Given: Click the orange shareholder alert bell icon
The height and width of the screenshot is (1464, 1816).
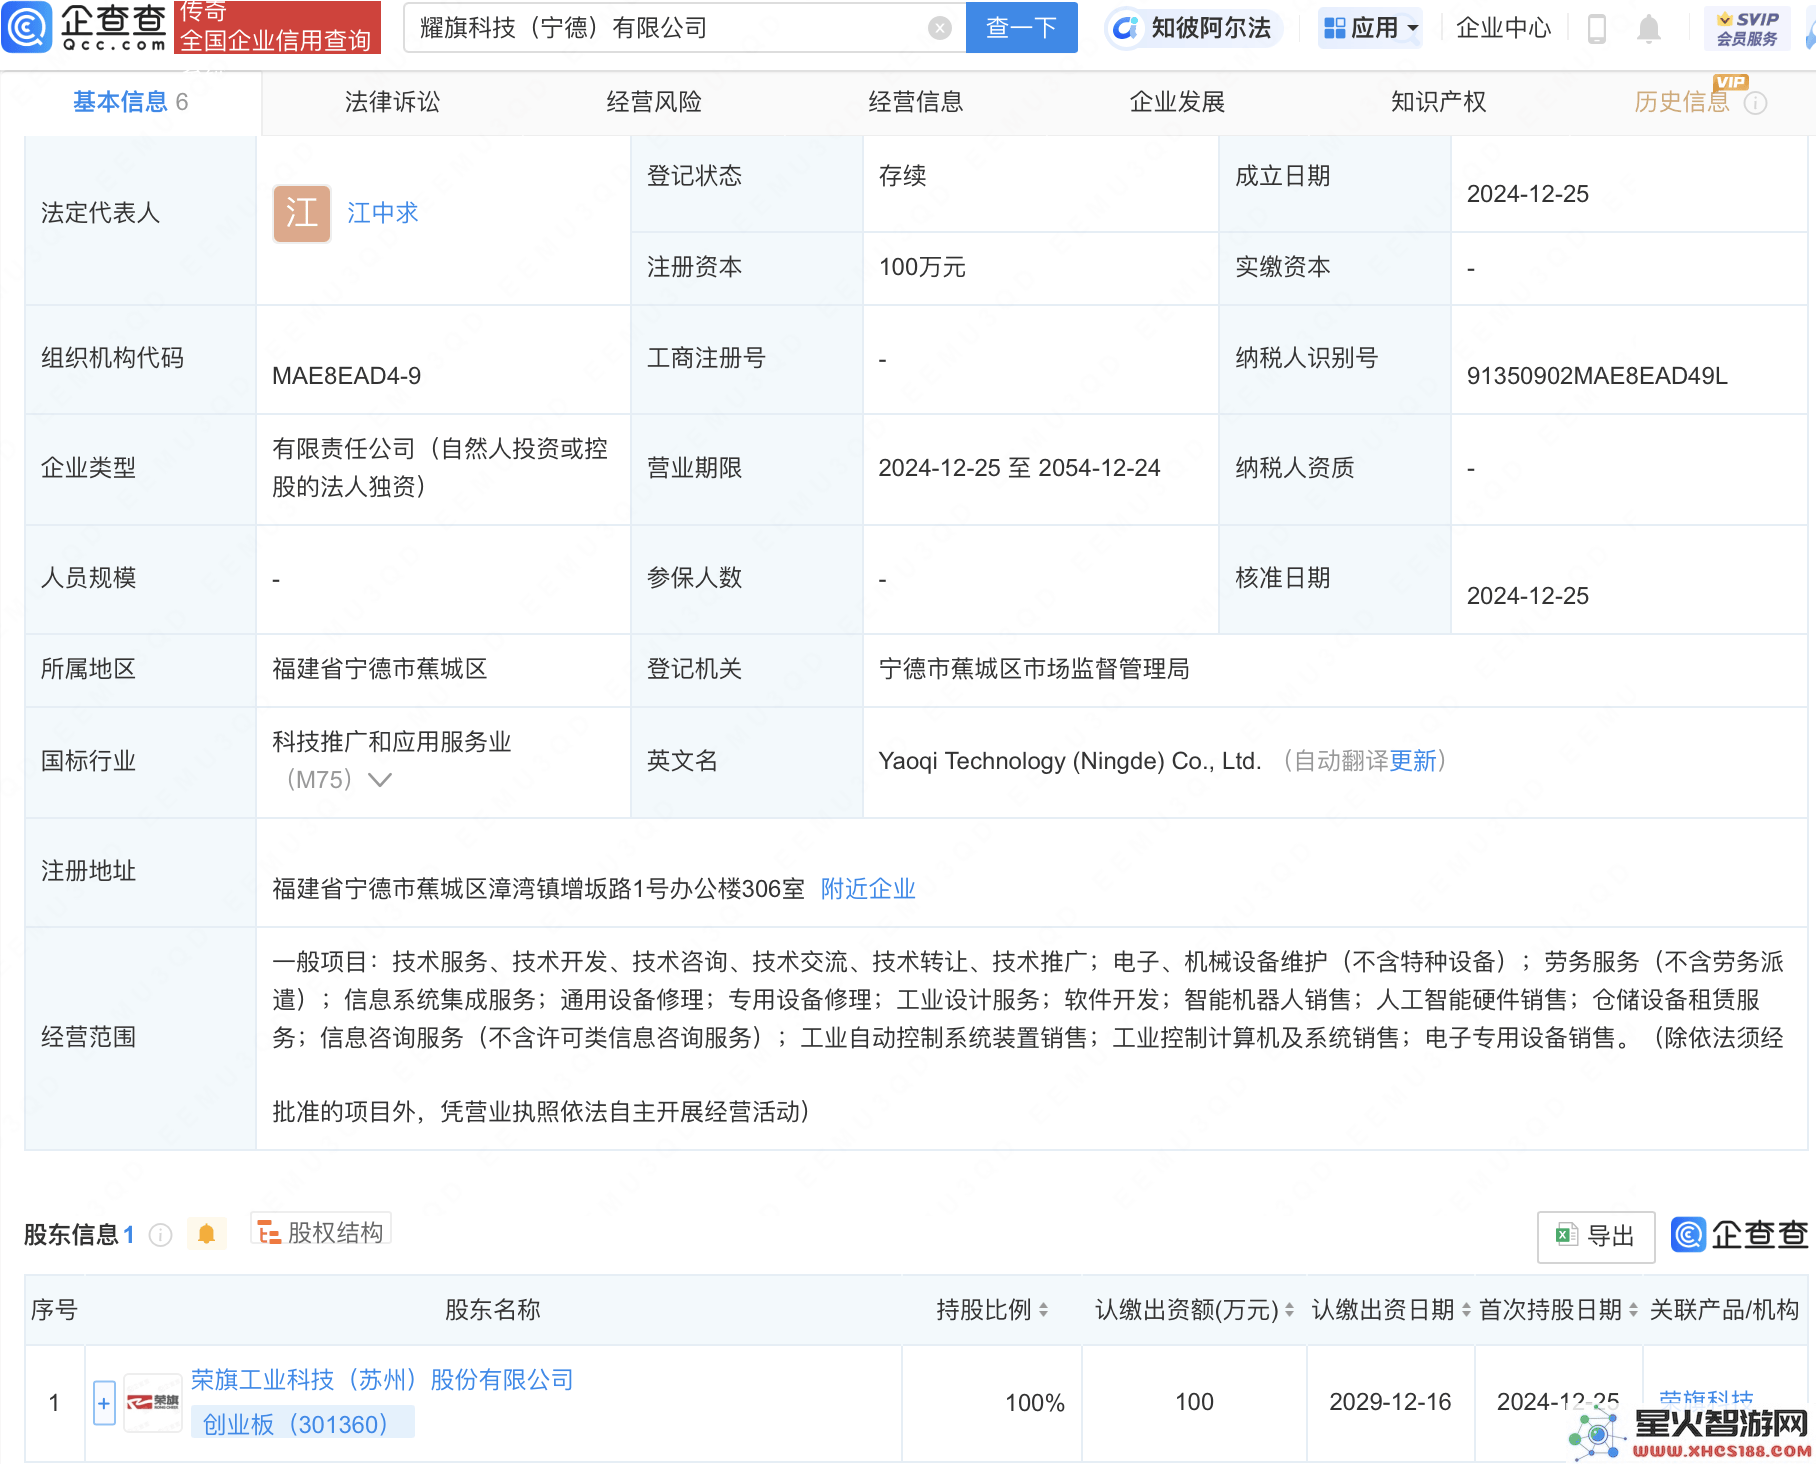Looking at the screenshot, I should [206, 1234].
